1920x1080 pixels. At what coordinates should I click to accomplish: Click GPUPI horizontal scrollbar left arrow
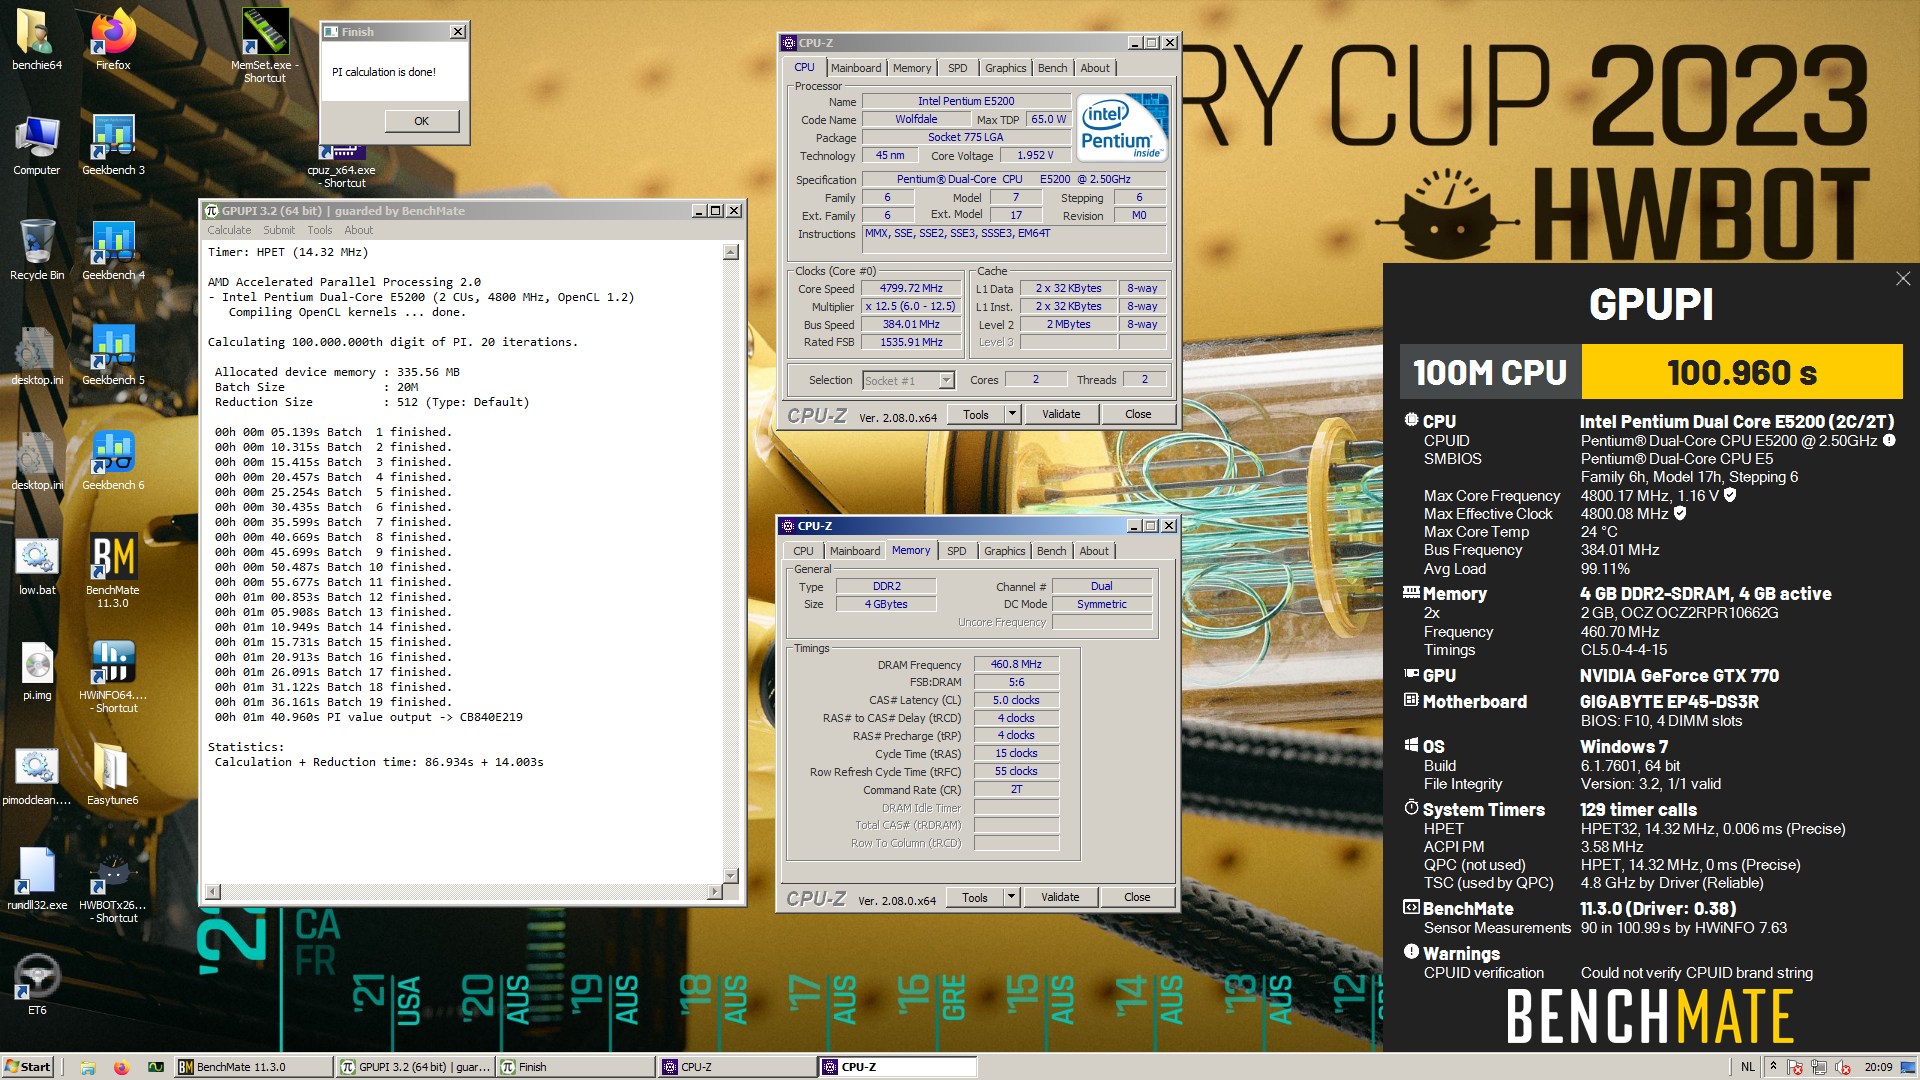click(x=213, y=891)
